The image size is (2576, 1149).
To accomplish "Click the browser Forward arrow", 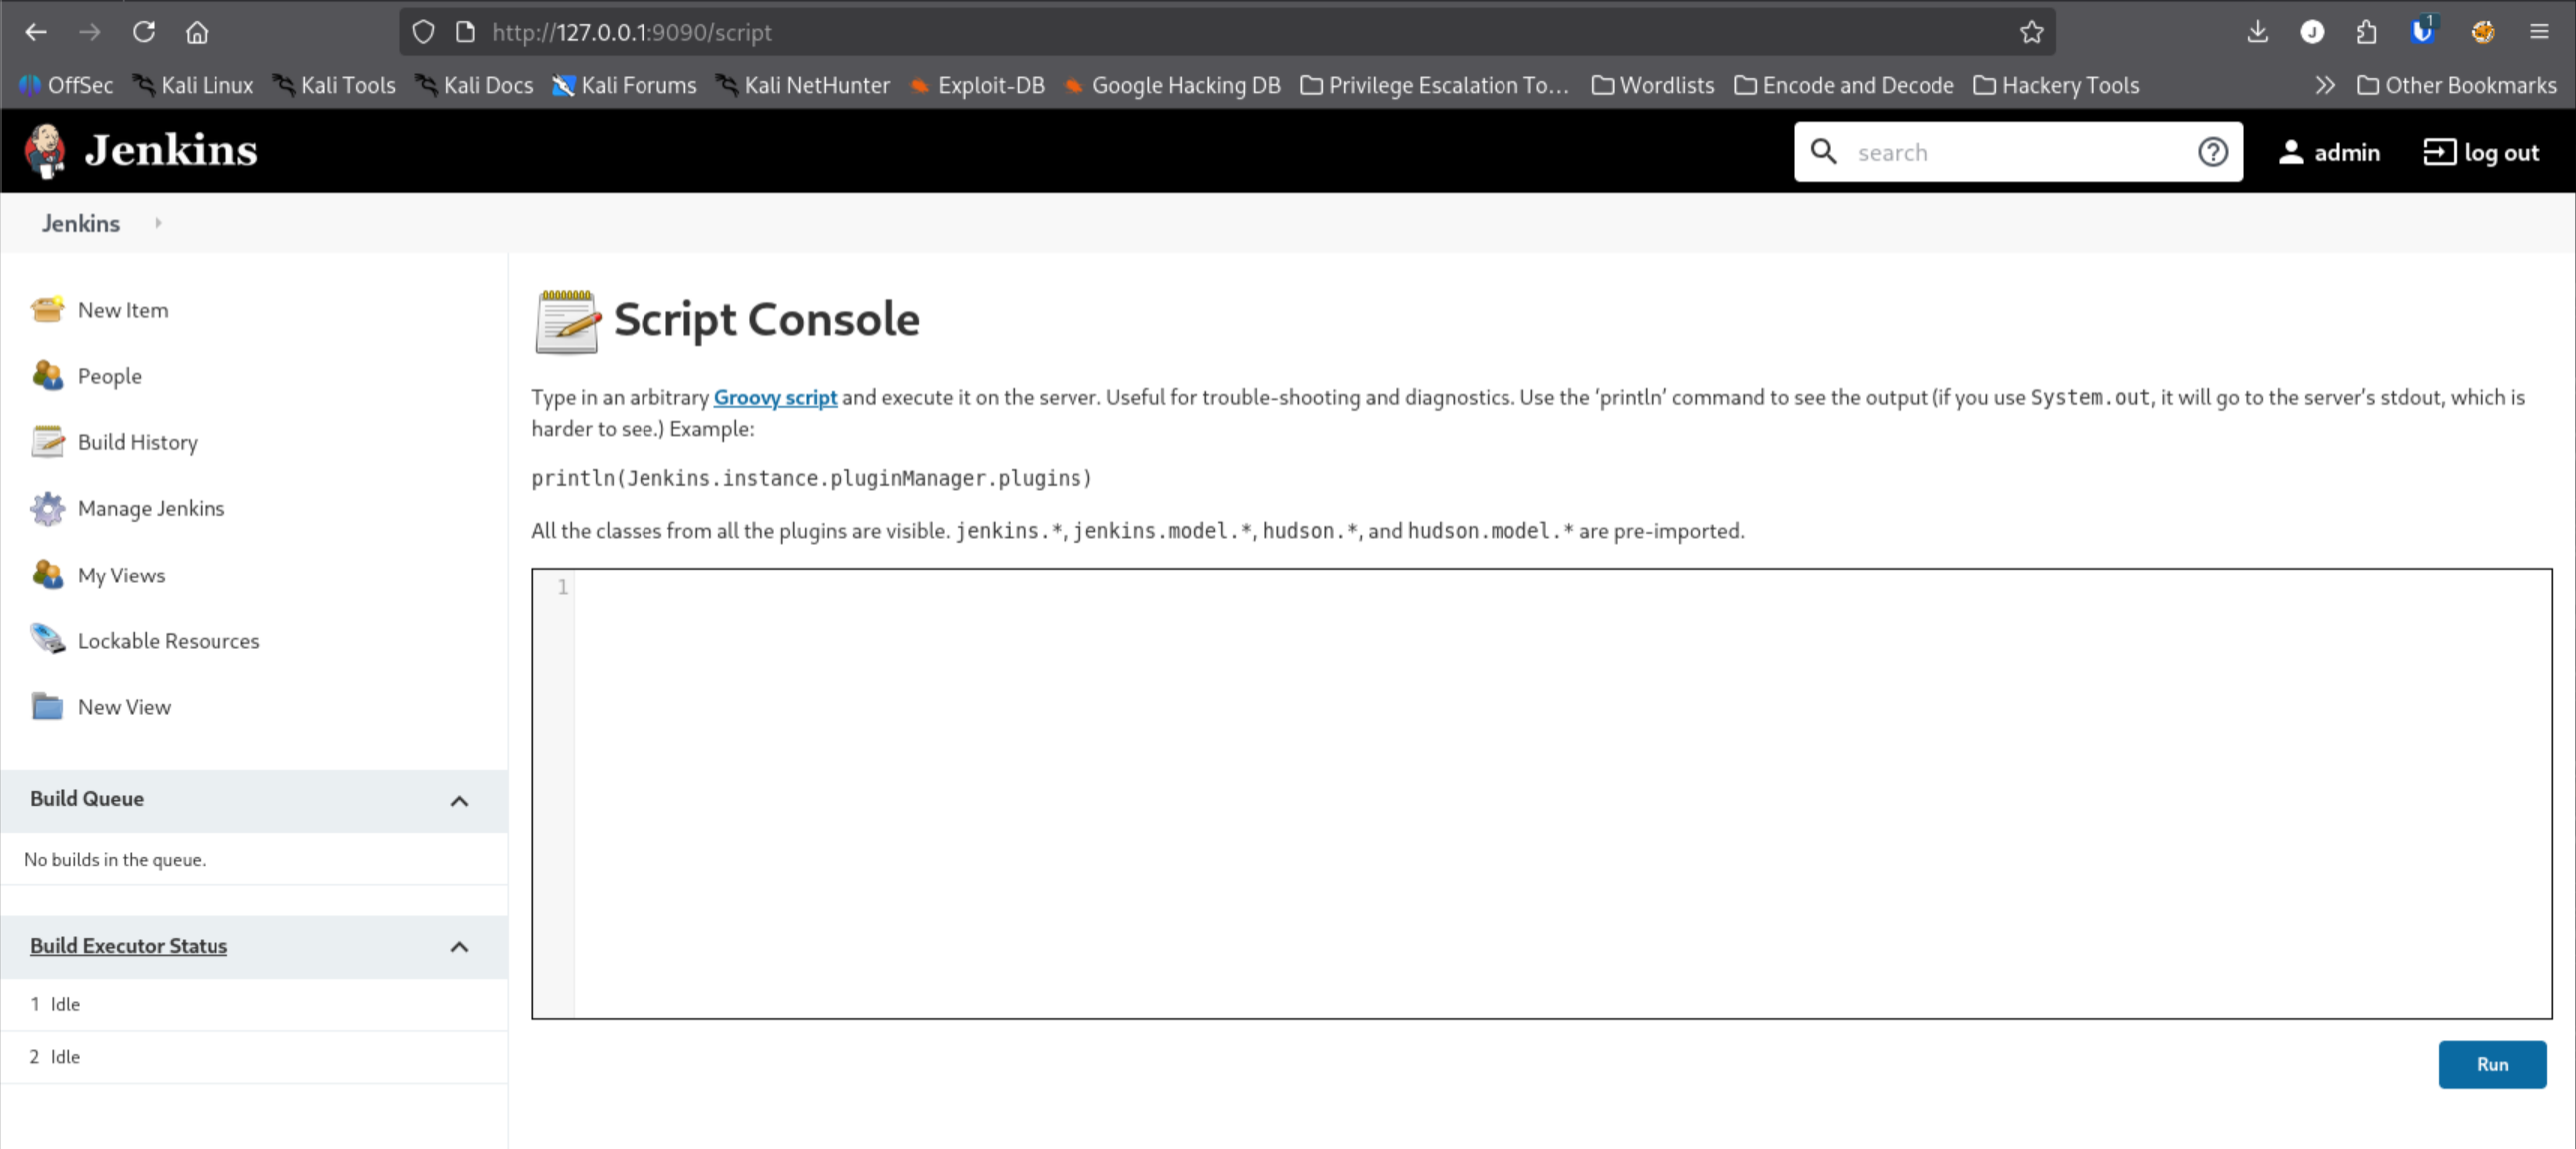I will (90, 32).
